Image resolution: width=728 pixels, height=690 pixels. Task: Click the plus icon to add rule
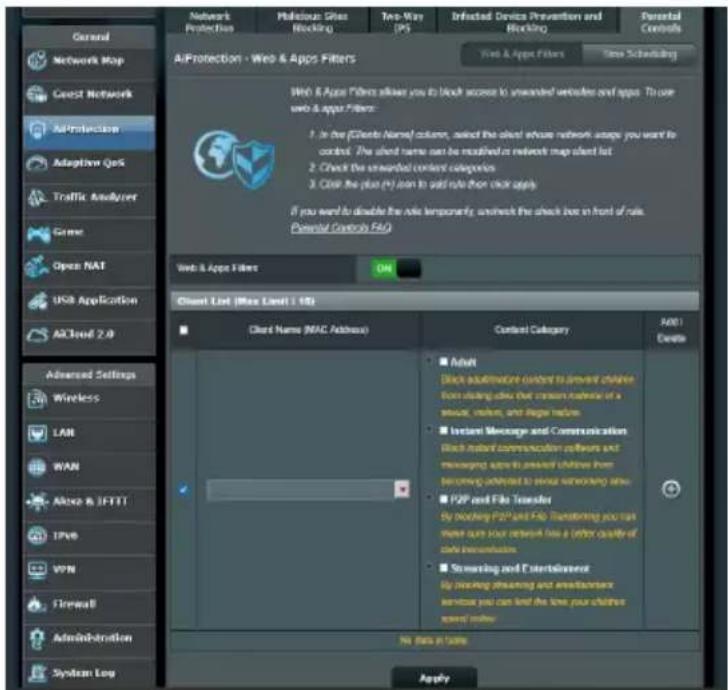[x=670, y=489]
